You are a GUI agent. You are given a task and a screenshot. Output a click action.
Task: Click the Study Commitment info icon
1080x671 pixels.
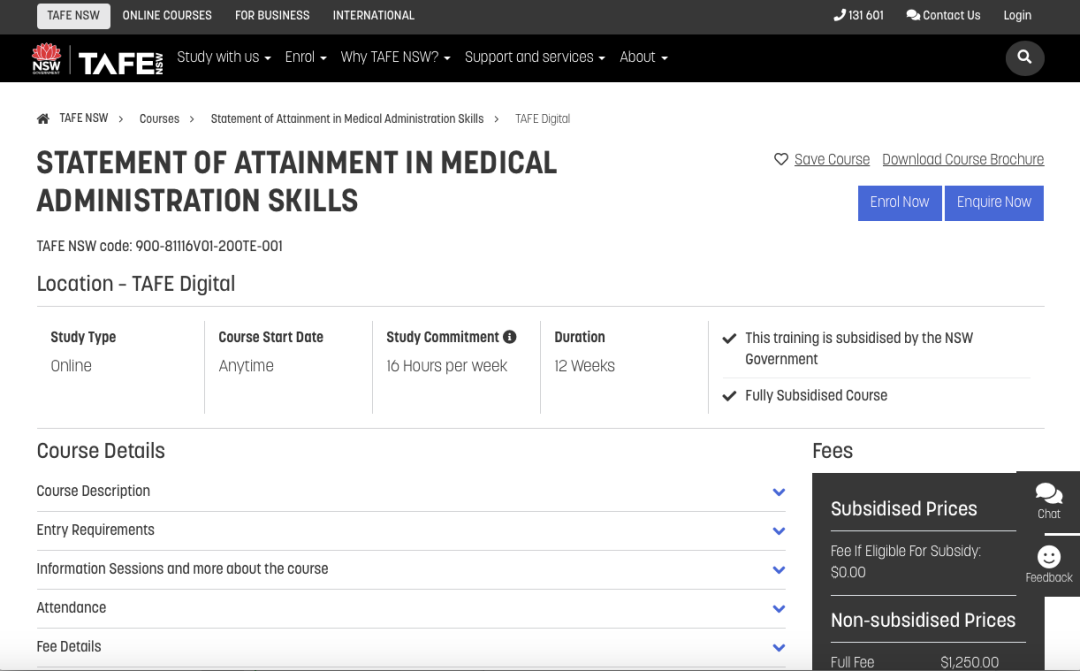509,337
